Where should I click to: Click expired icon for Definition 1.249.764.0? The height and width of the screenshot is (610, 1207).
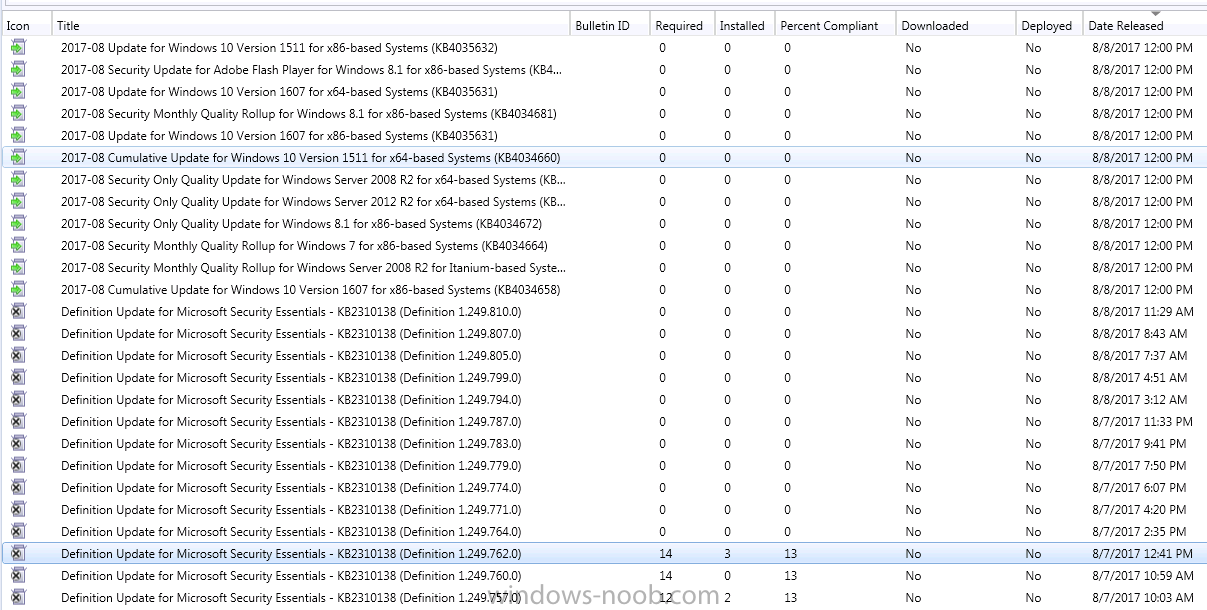(18, 531)
